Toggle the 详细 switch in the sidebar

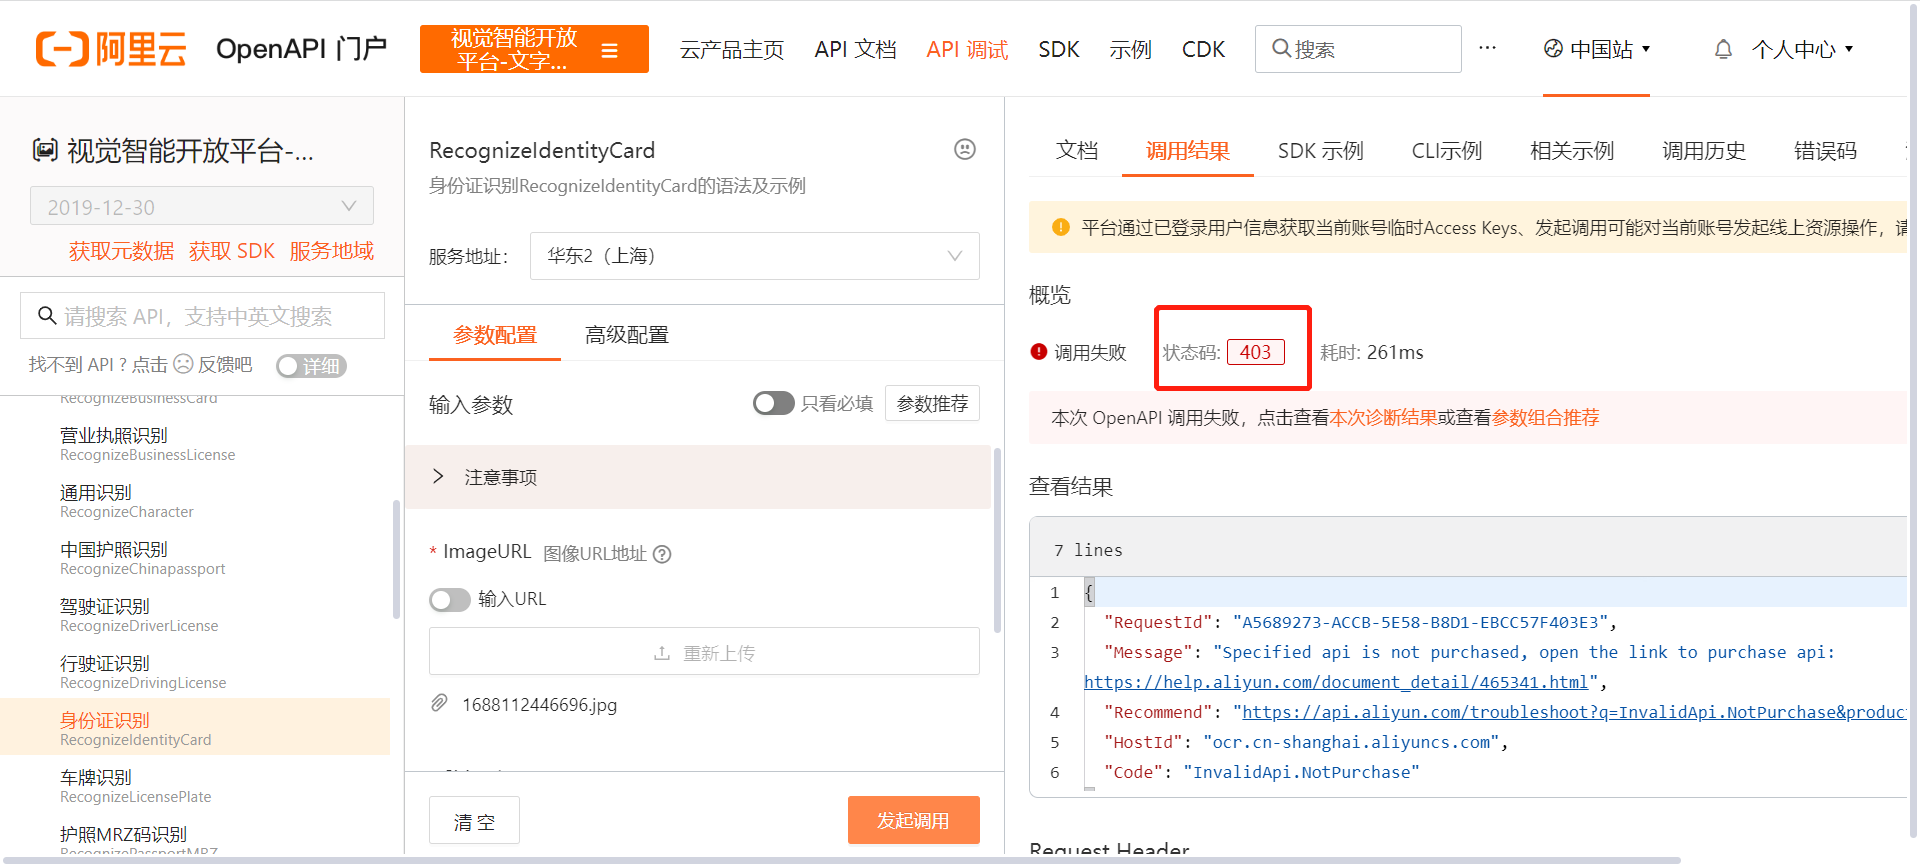pyautogui.click(x=311, y=366)
